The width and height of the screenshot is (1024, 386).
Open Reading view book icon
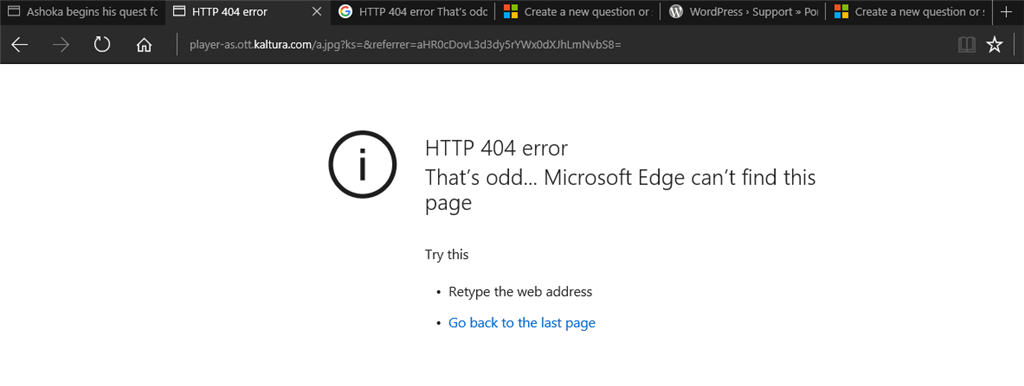pos(967,44)
